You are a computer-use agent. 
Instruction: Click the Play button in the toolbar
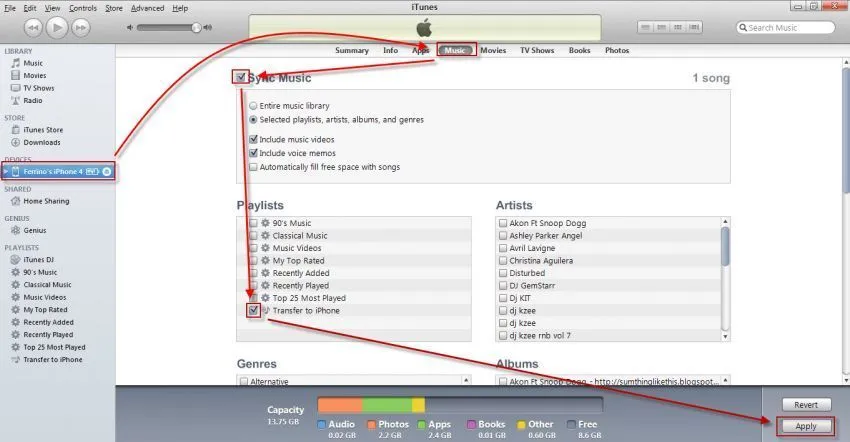pyautogui.click(x=57, y=27)
